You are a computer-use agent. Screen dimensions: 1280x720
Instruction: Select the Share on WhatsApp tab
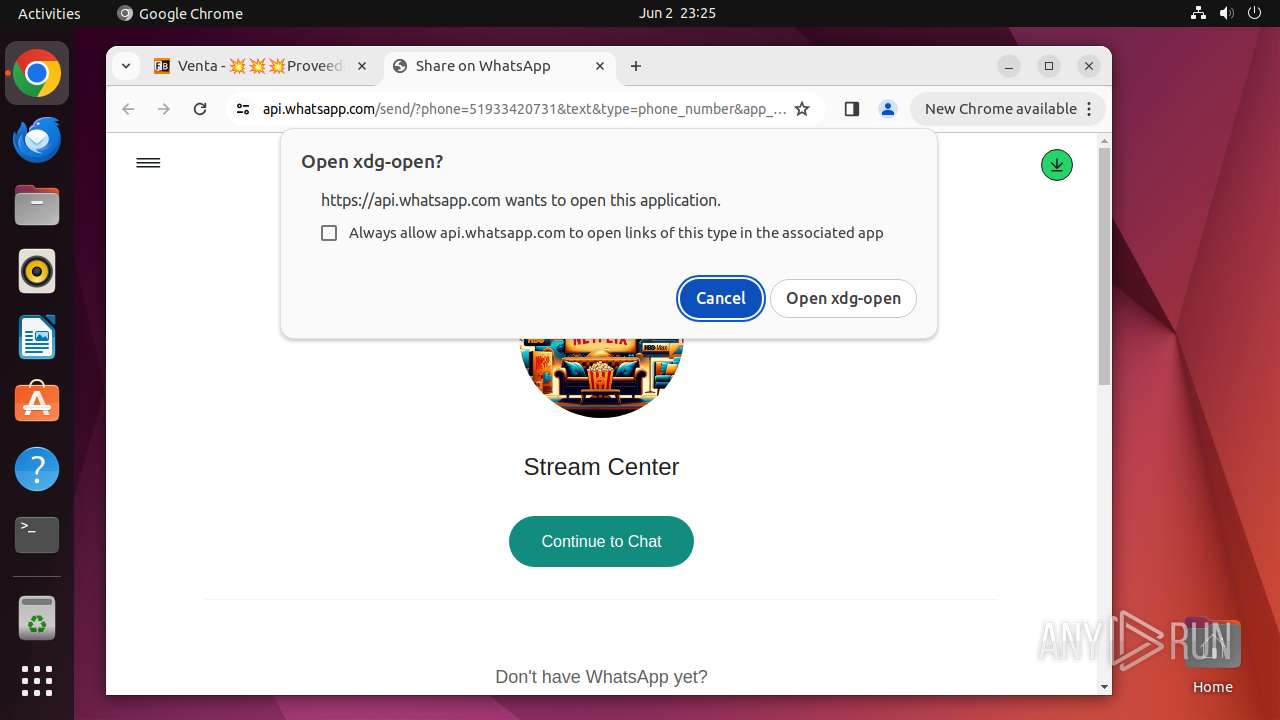coord(500,66)
